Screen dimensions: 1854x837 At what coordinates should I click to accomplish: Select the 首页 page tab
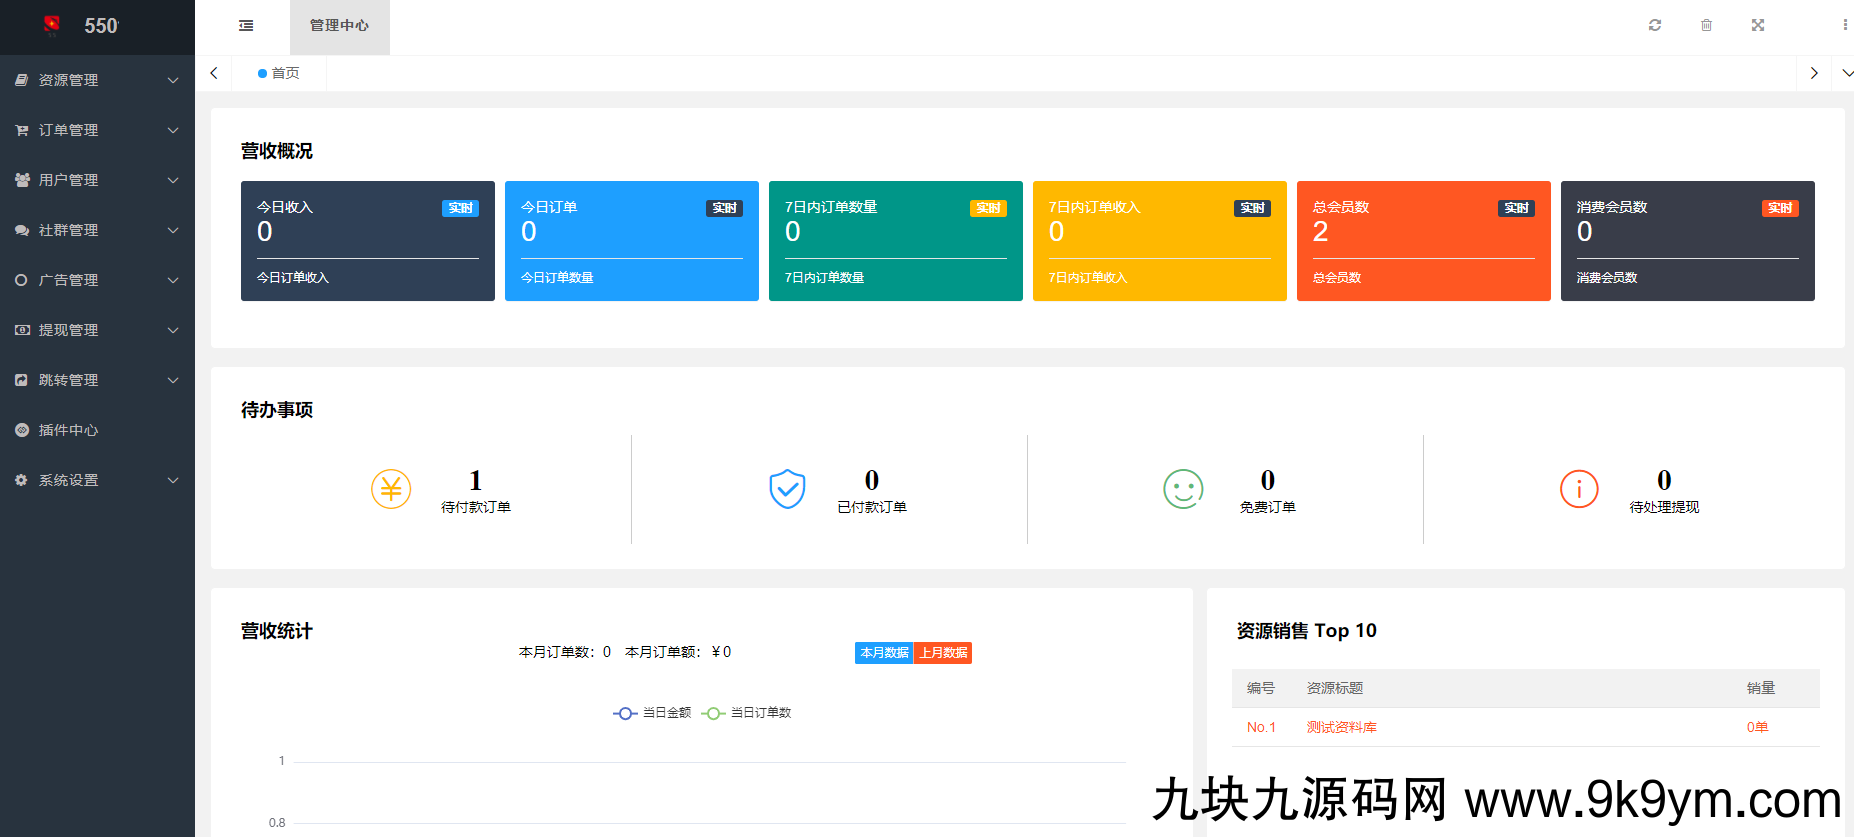279,73
